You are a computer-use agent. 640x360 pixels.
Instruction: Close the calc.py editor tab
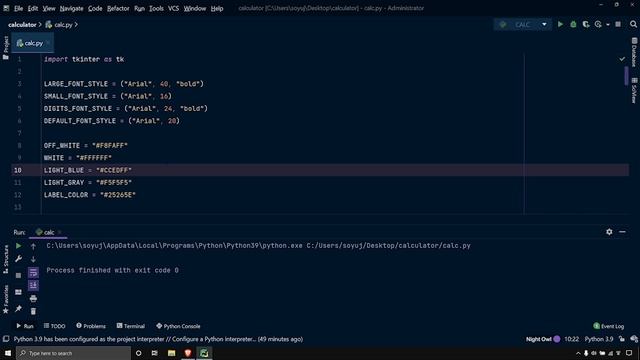[48, 43]
